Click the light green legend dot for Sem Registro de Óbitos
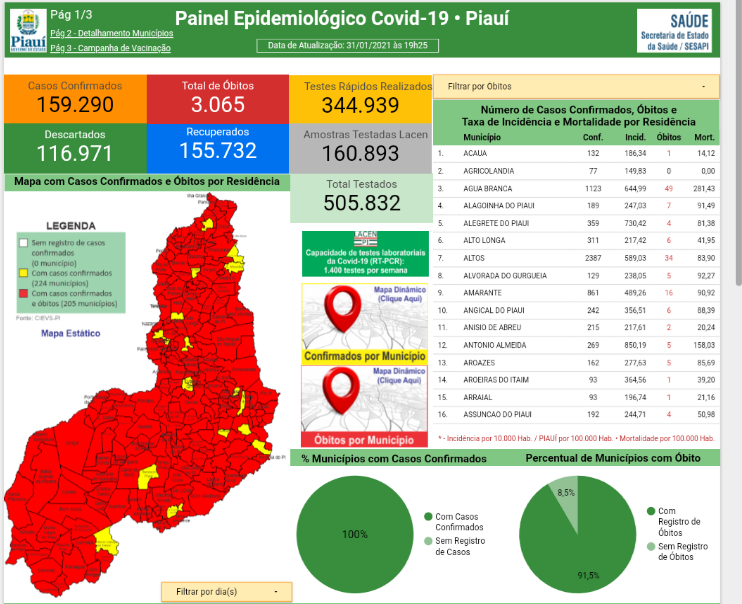742x604 pixels. [651, 547]
